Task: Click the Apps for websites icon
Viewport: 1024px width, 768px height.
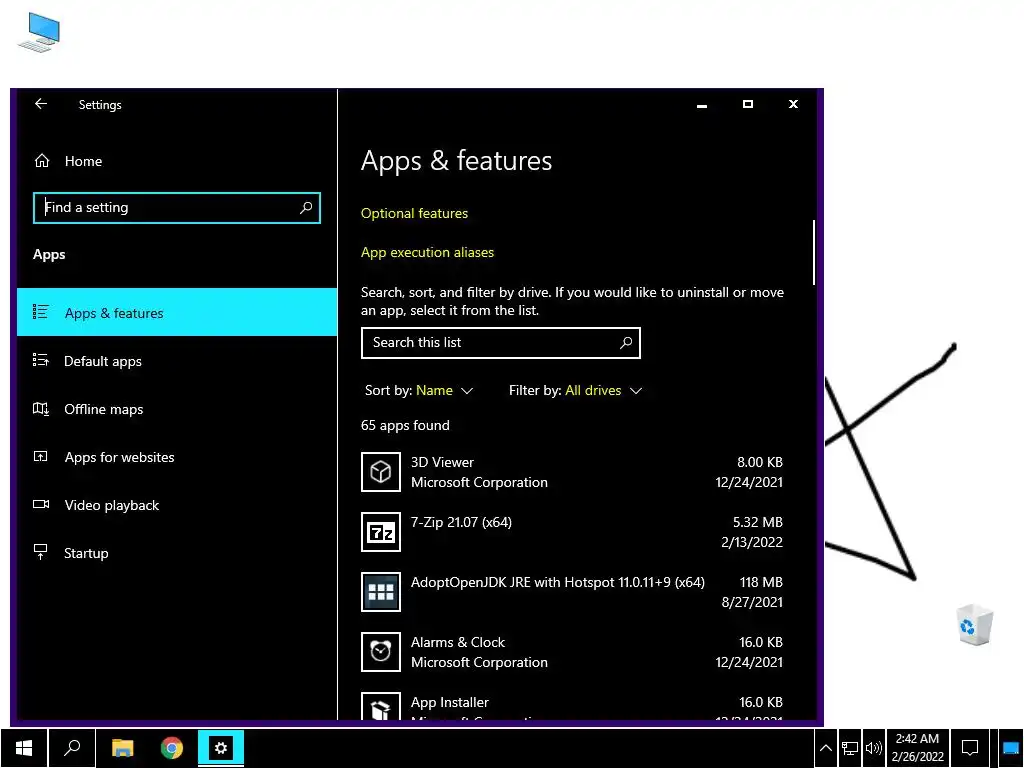Action: [40, 456]
